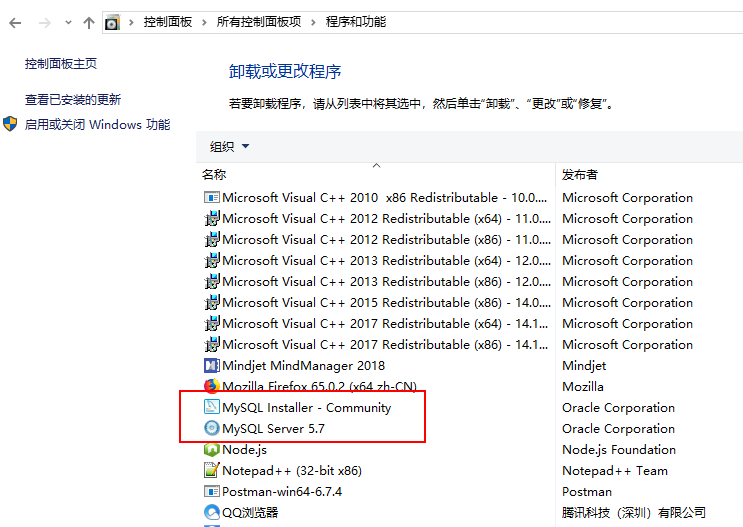Click publisher 腾讯科技（深圳）有限公司

[x=634, y=512]
